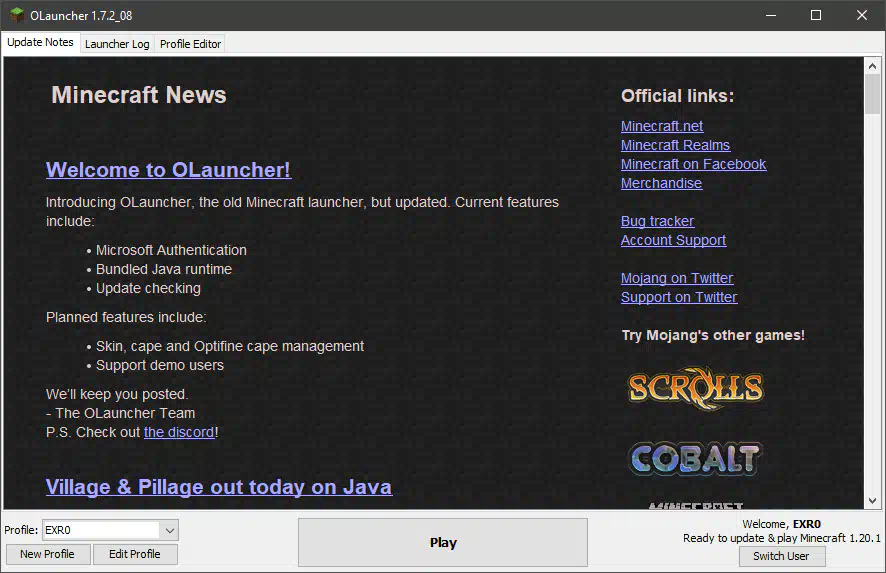The image size is (886, 573).
Task: Click the 'Support demo users' bullet text
Action: pyautogui.click(x=160, y=366)
